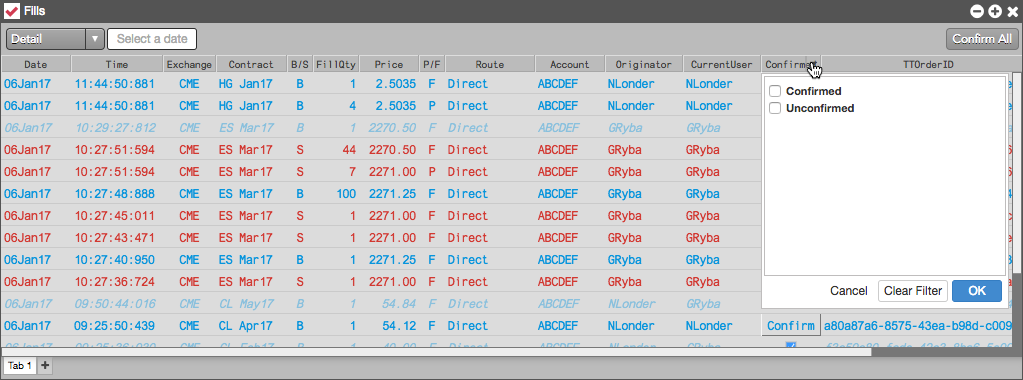Image resolution: width=1023 pixels, height=380 pixels.
Task: Click the CL Apr17 contract cell
Action: [x=246, y=326]
